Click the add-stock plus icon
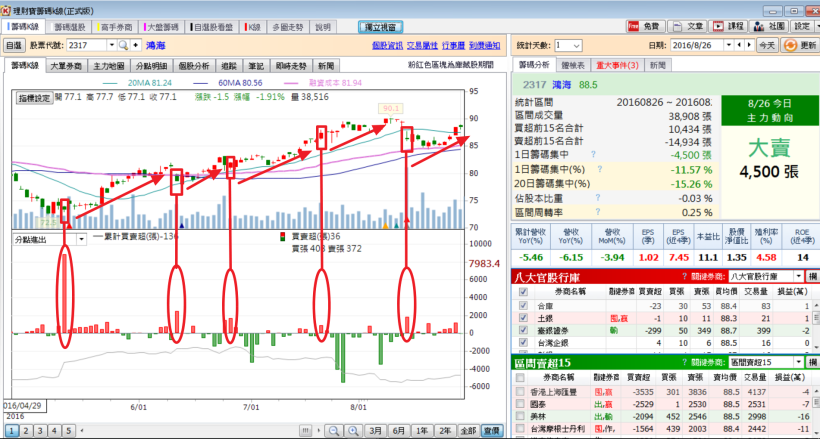This screenshot has width=820, height=439. 135,46
